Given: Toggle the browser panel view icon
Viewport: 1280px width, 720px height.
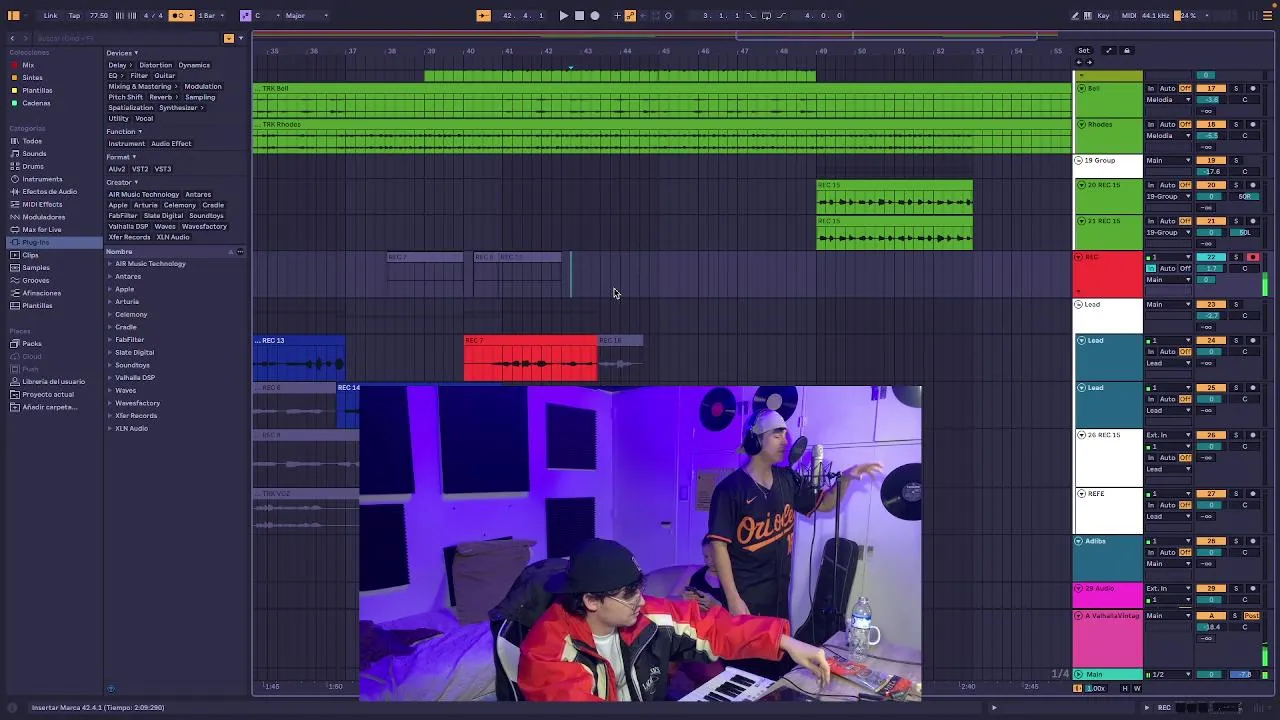Looking at the screenshot, I should [x=14, y=15].
